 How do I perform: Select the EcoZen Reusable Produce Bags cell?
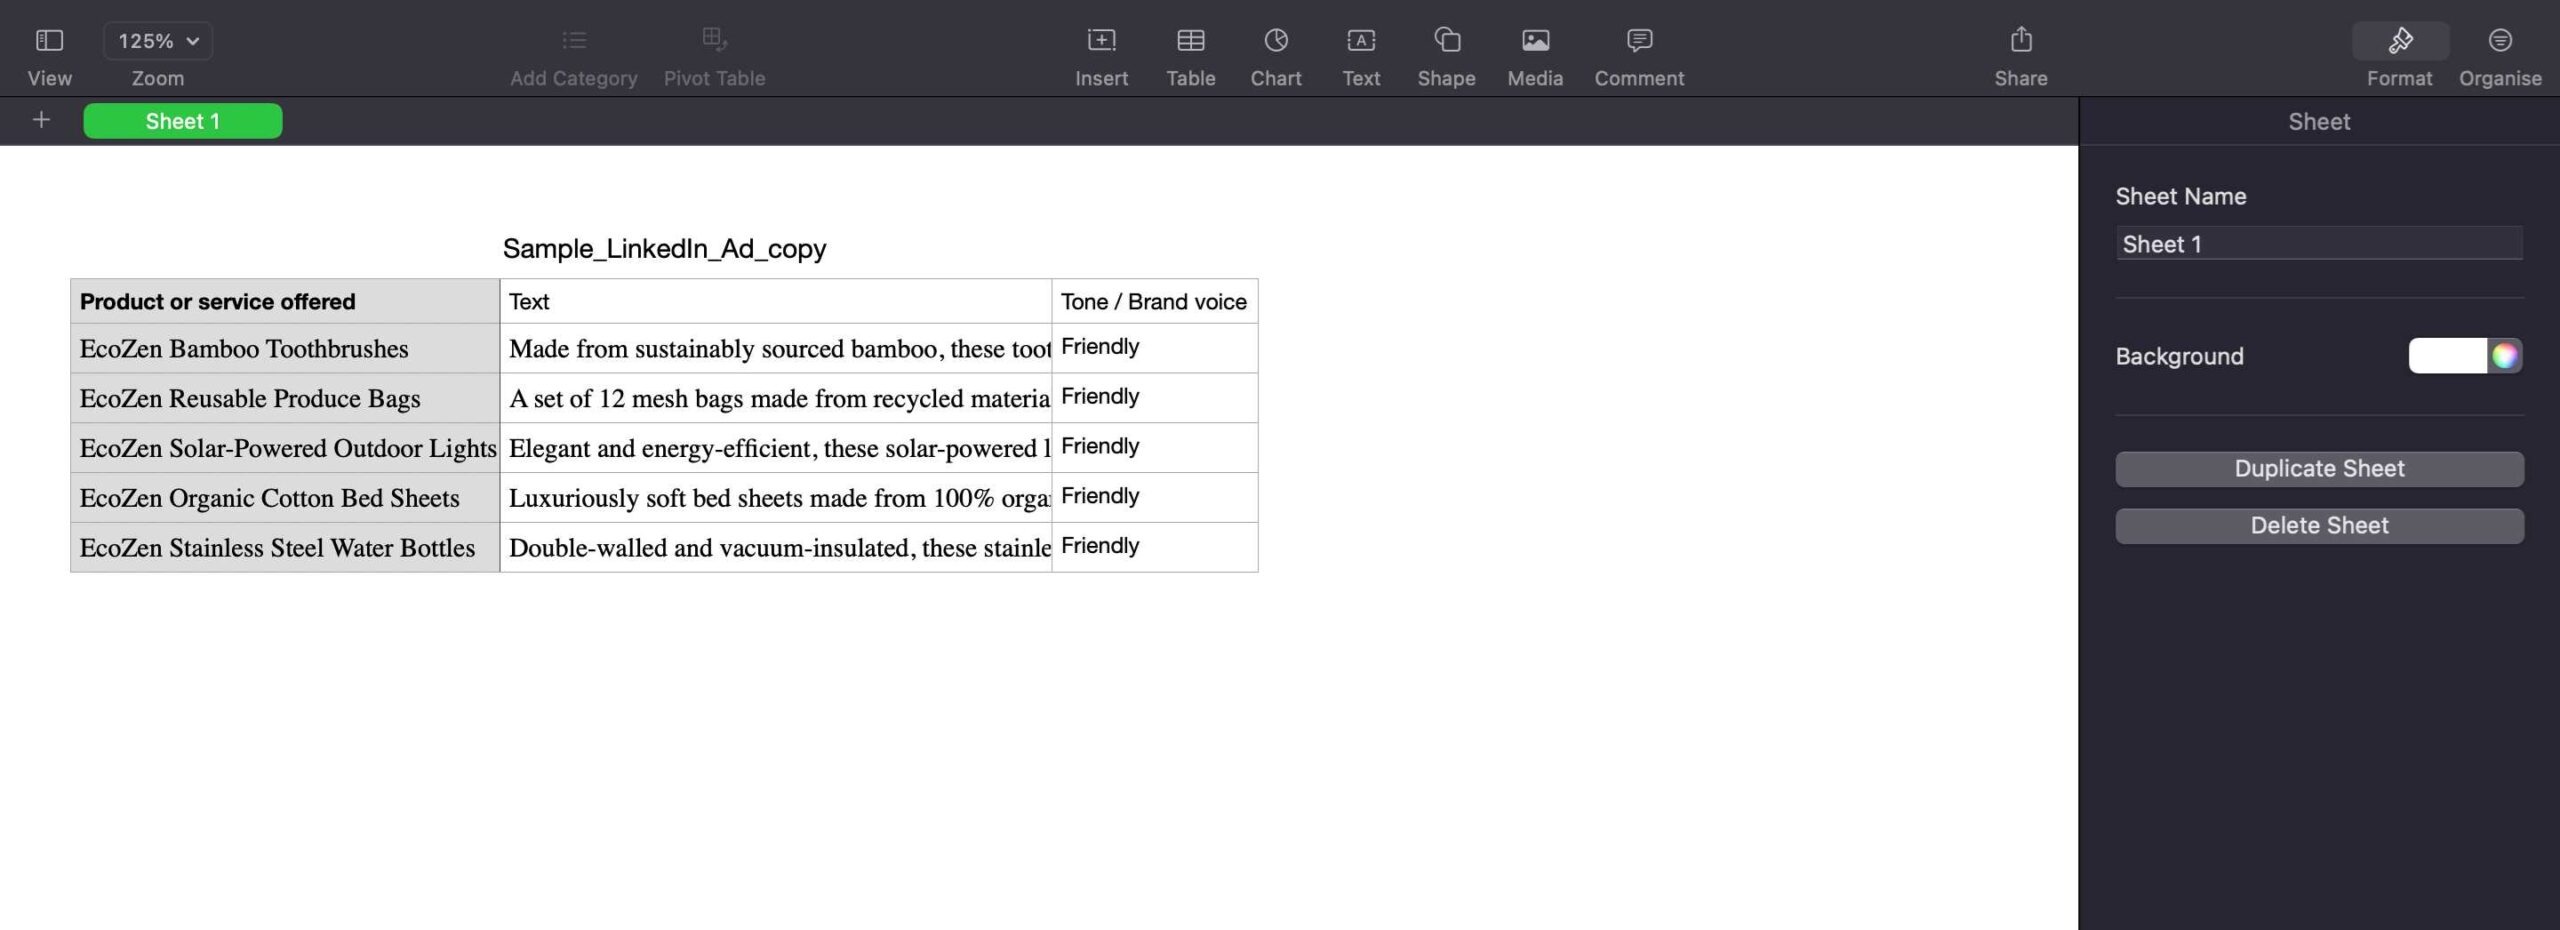[x=285, y=398]
